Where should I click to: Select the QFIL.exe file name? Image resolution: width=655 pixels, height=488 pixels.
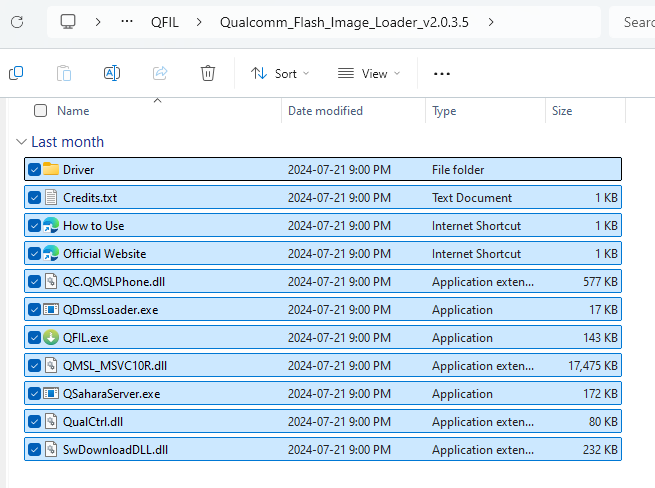tap(86, 338)
